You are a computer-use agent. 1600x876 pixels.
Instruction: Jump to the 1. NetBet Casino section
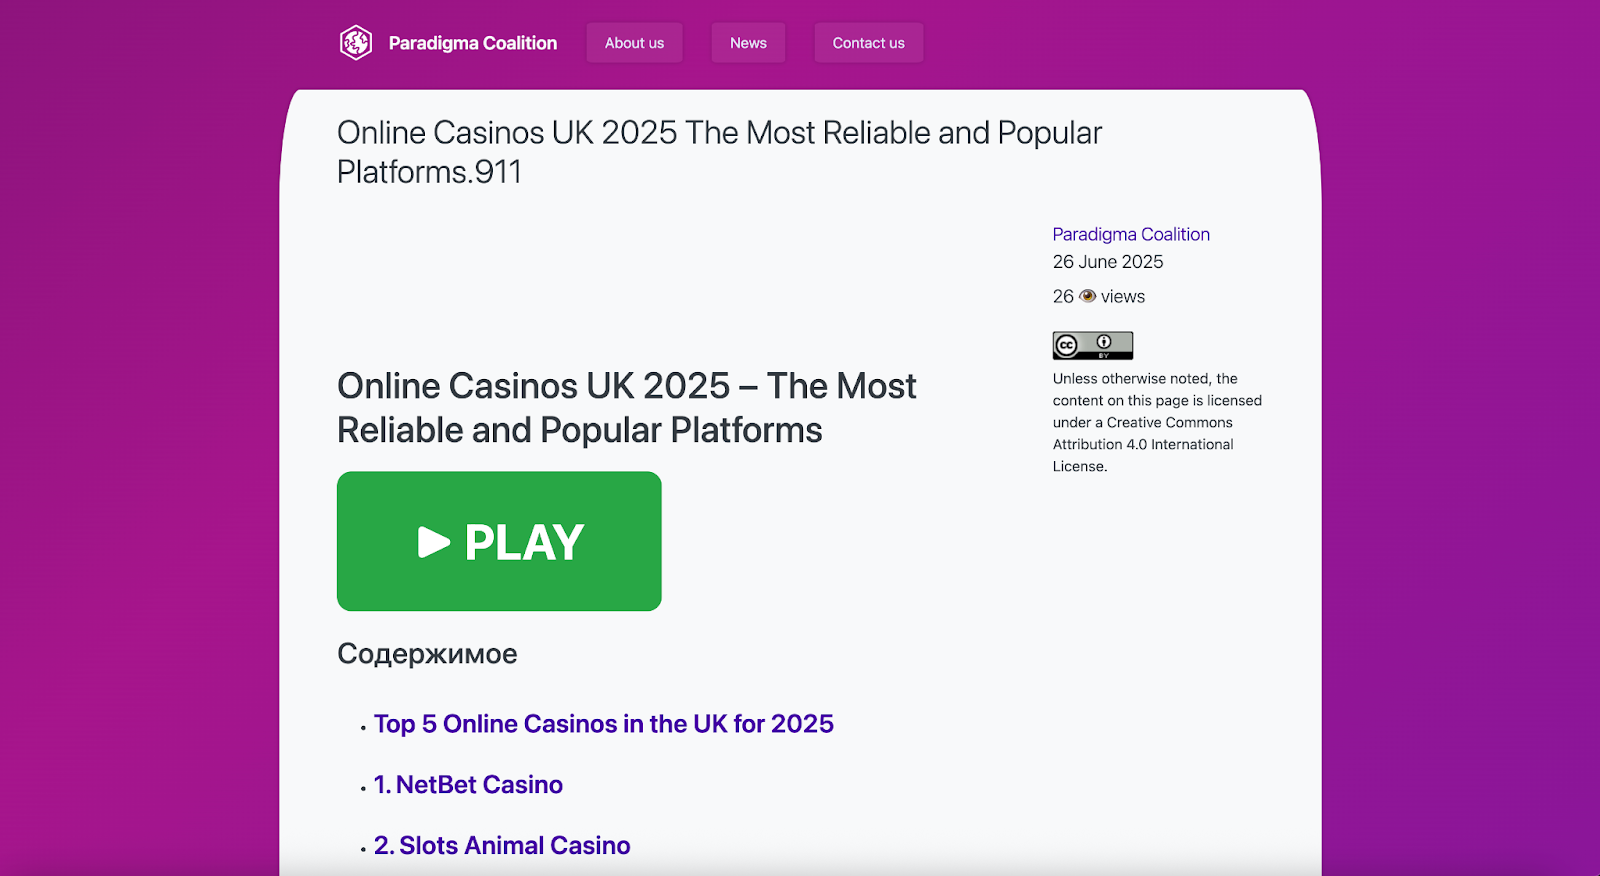coord(468,785)
